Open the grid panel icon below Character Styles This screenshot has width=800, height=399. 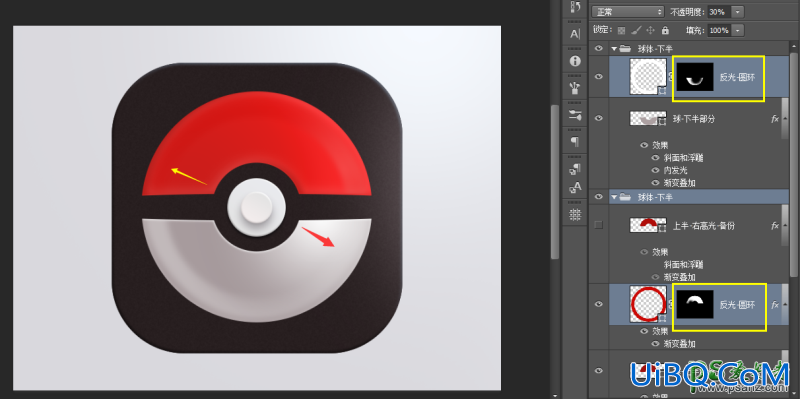pyautogui.click(x=575, y=215)
